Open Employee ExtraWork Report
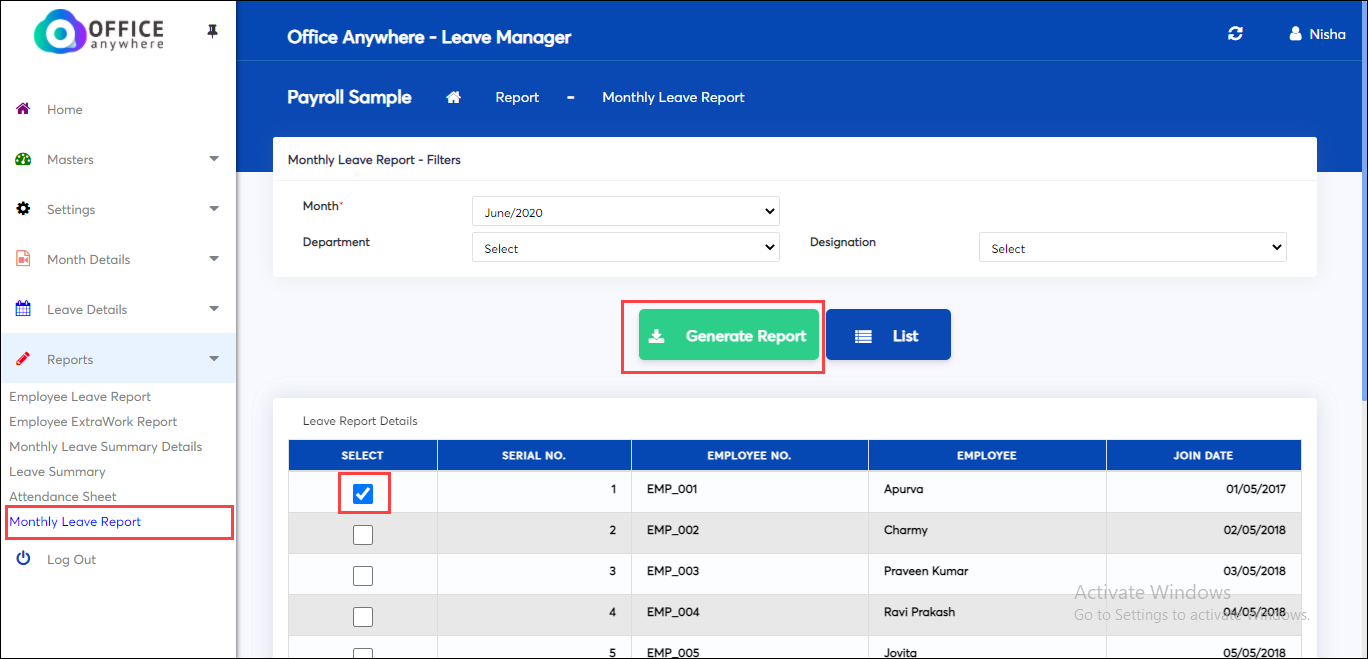Image resolution: width=1368 pixels, height=659 pixels. pyautogui.click(x=93, y=422)
